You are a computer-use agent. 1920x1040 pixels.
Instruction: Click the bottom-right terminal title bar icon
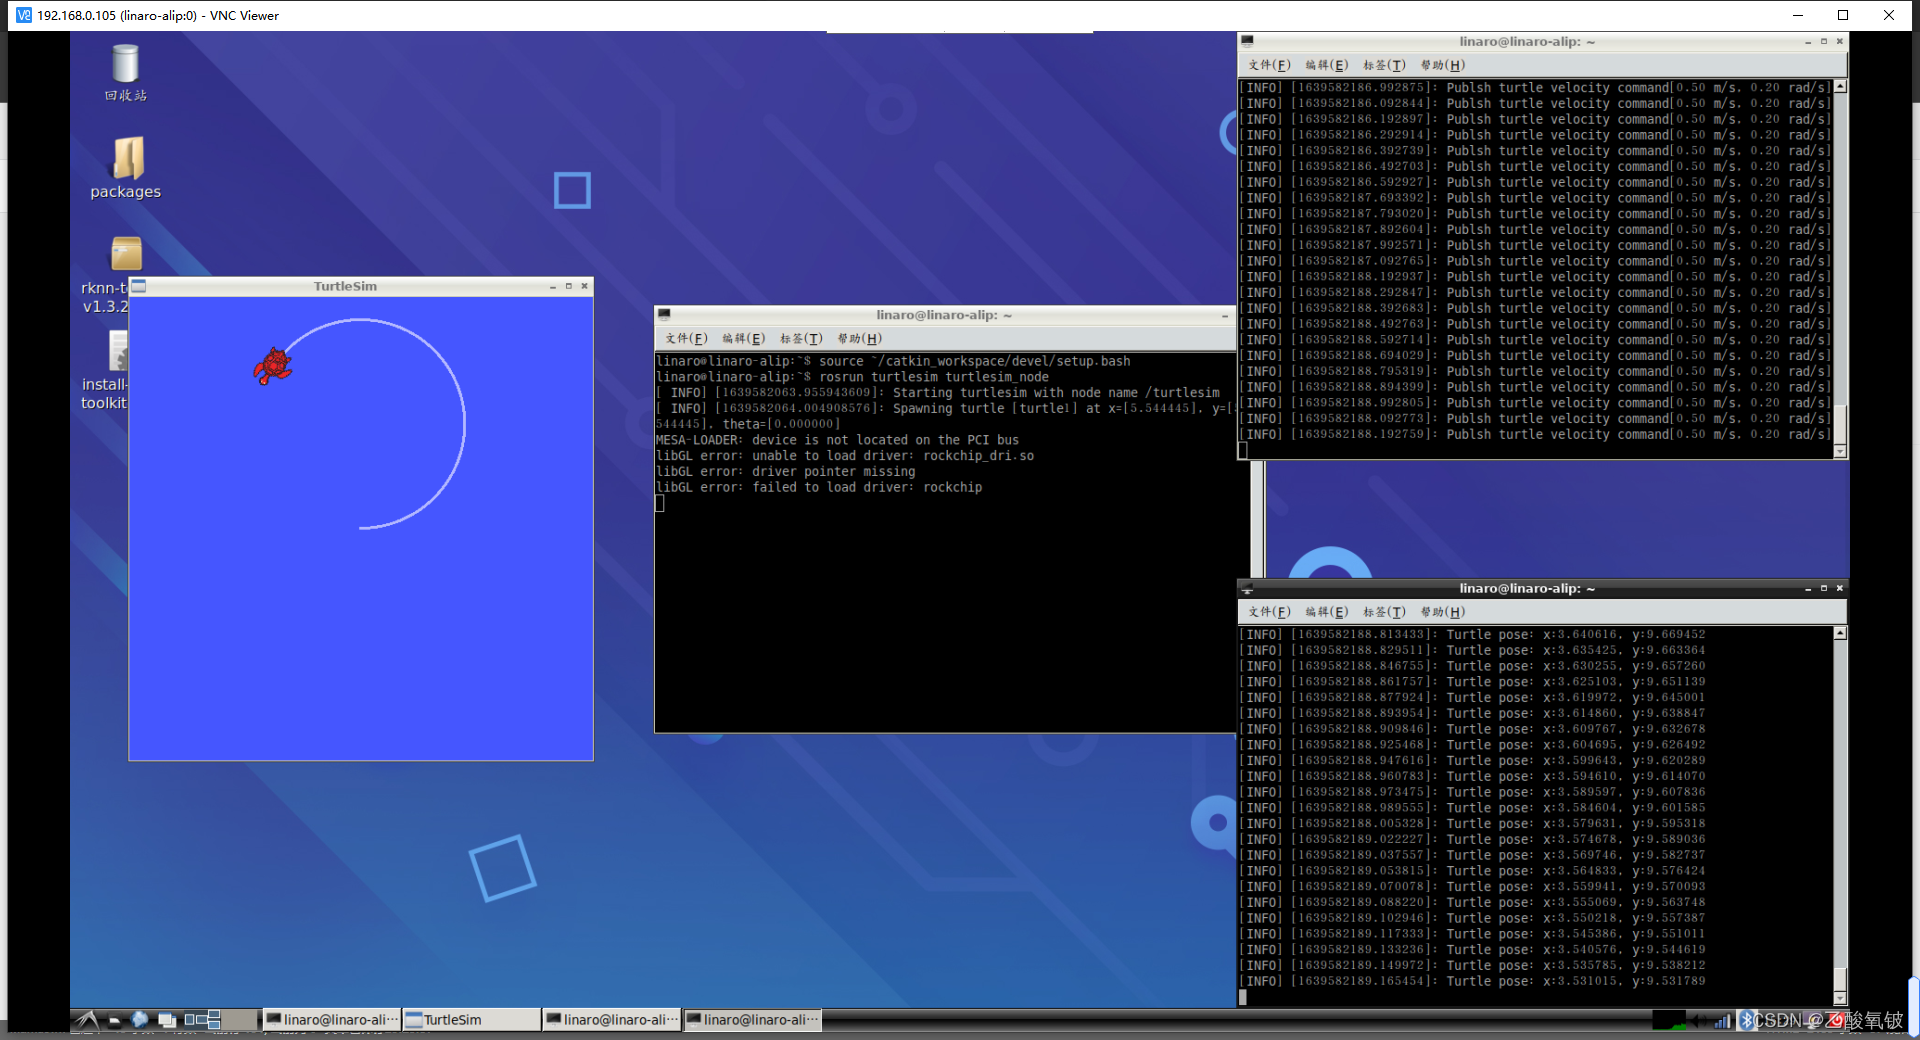(x=1247, y=588)
